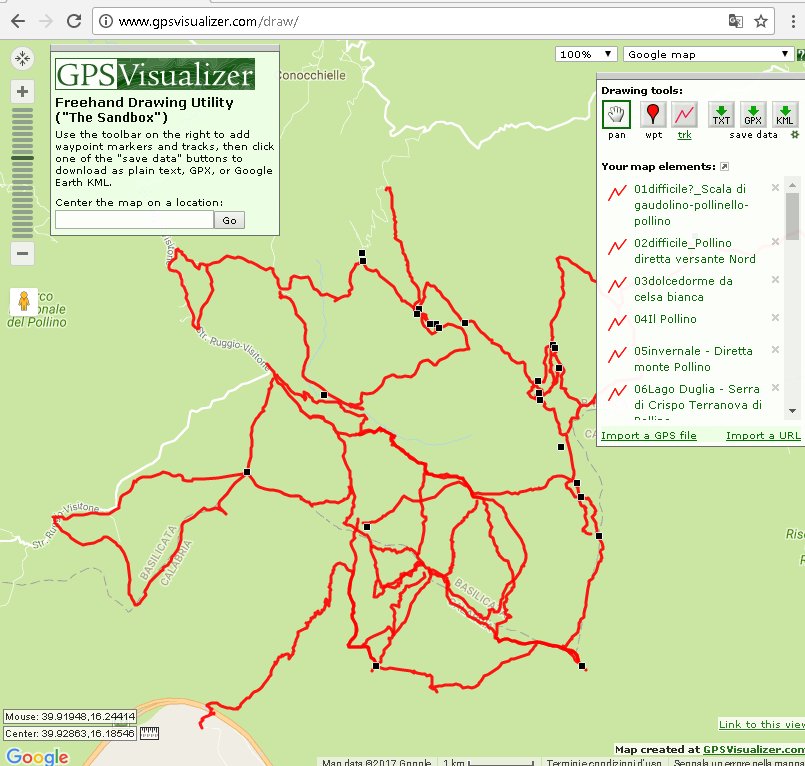Save data as KML file
This screenshot has width=805, height=766.
click(x=785, y=115)
